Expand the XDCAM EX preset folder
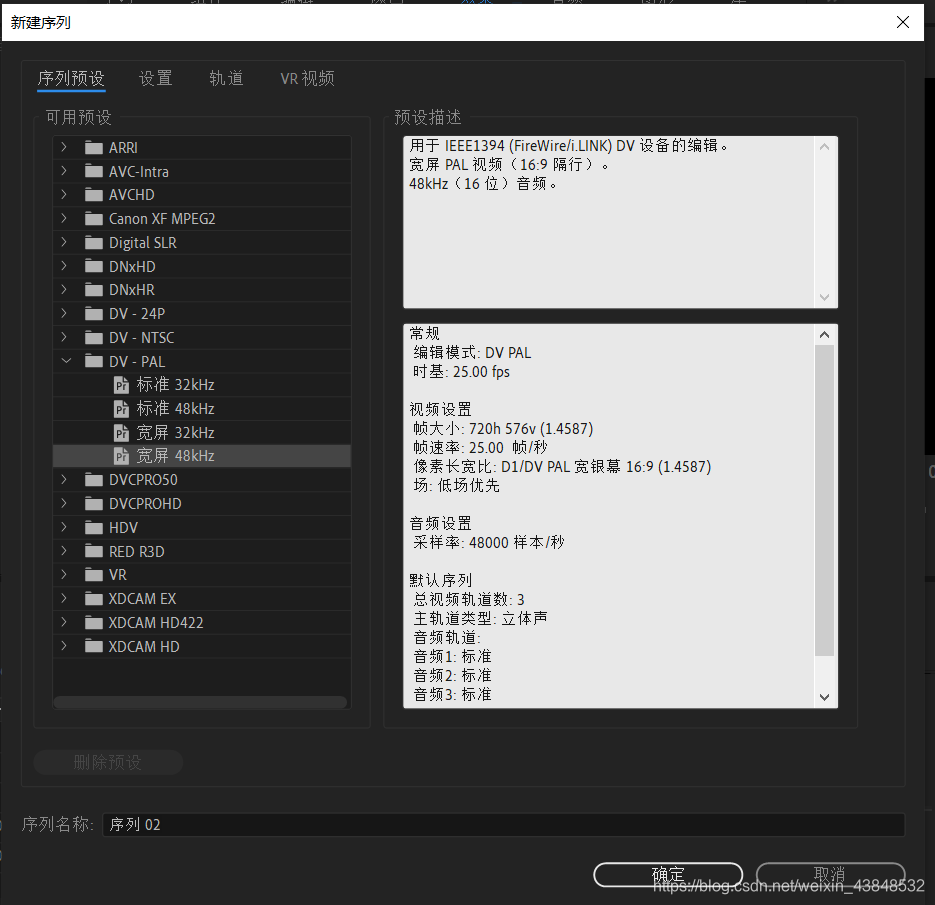This screenshot has width=935, height=905. tap(64, 598)
